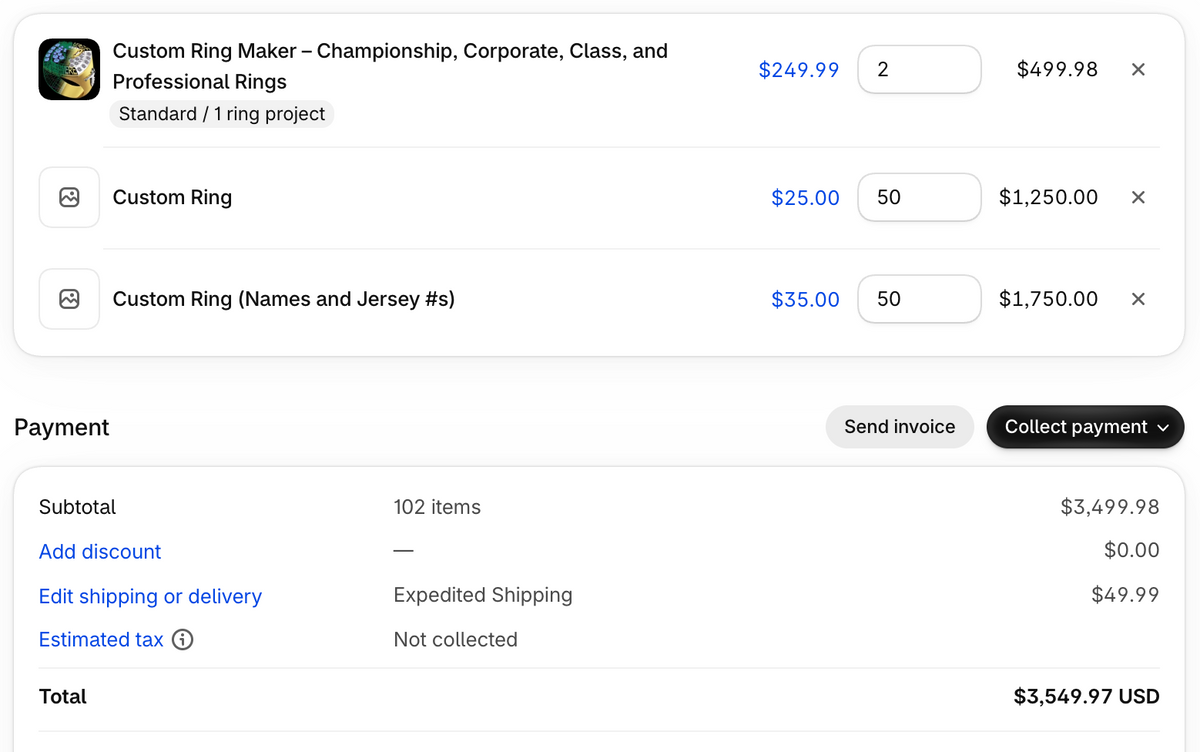This screenshot has width=1200, height=752.
Task: Edit the $25.00 Custom Ring price
Action: (x=805, y=198)
